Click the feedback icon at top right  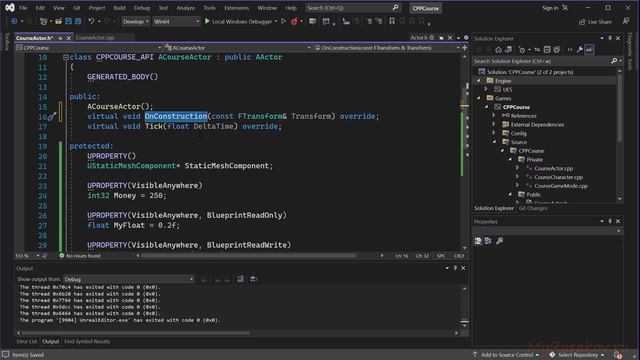tap(626, 21)
